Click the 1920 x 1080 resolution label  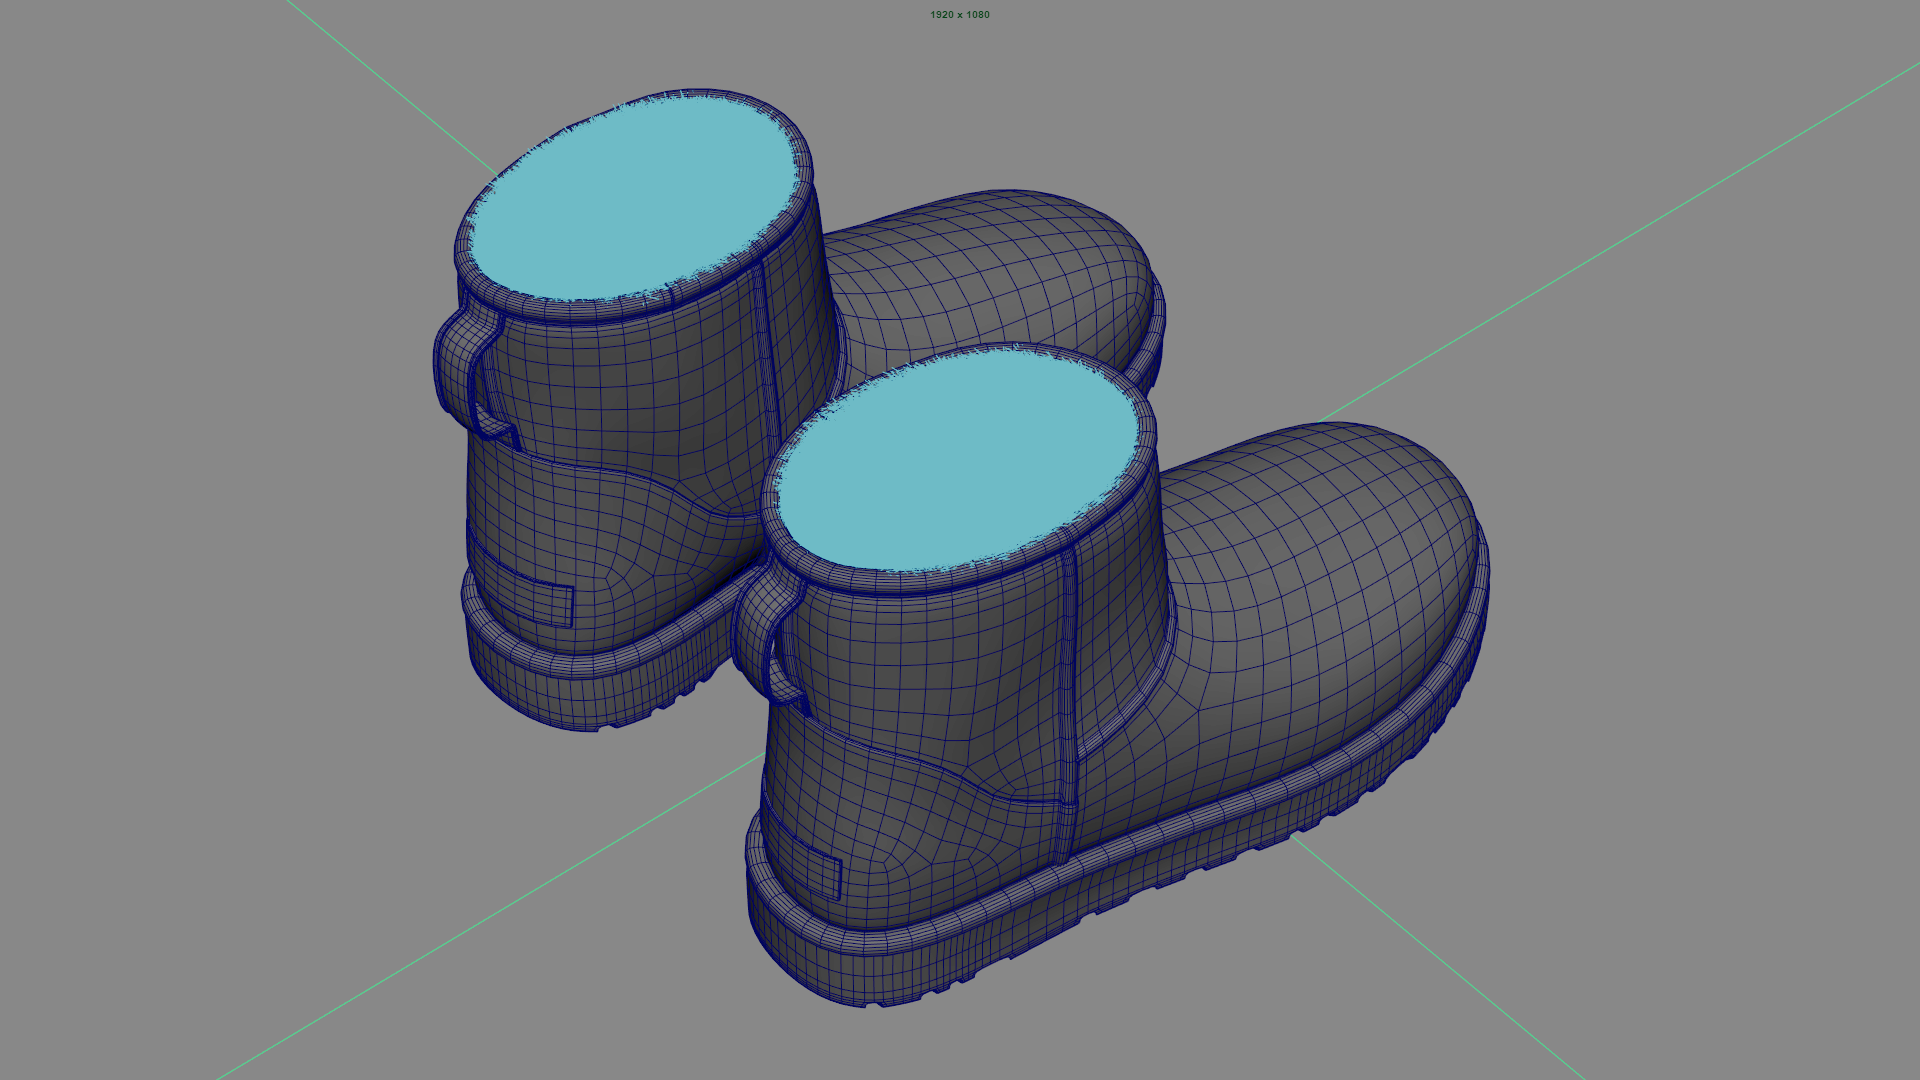click(x=960, y=15)
